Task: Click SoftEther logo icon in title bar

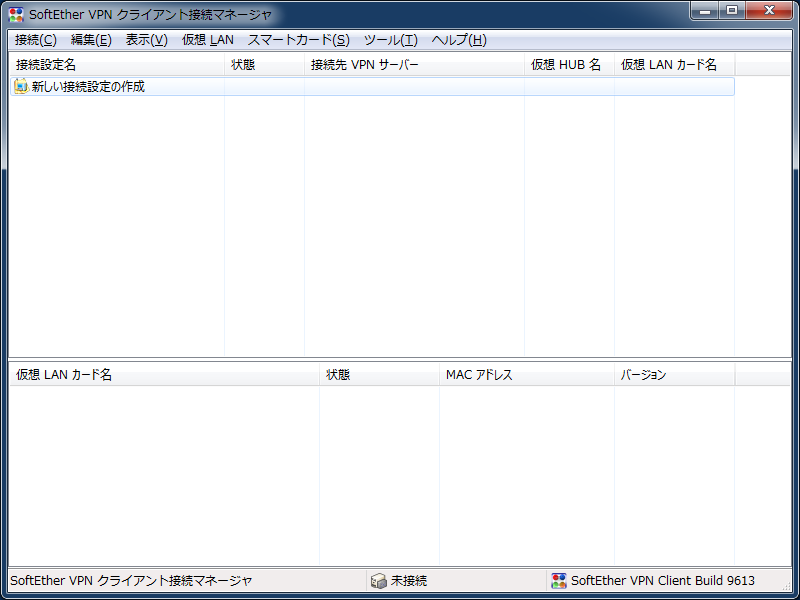Action: (16, 14)
